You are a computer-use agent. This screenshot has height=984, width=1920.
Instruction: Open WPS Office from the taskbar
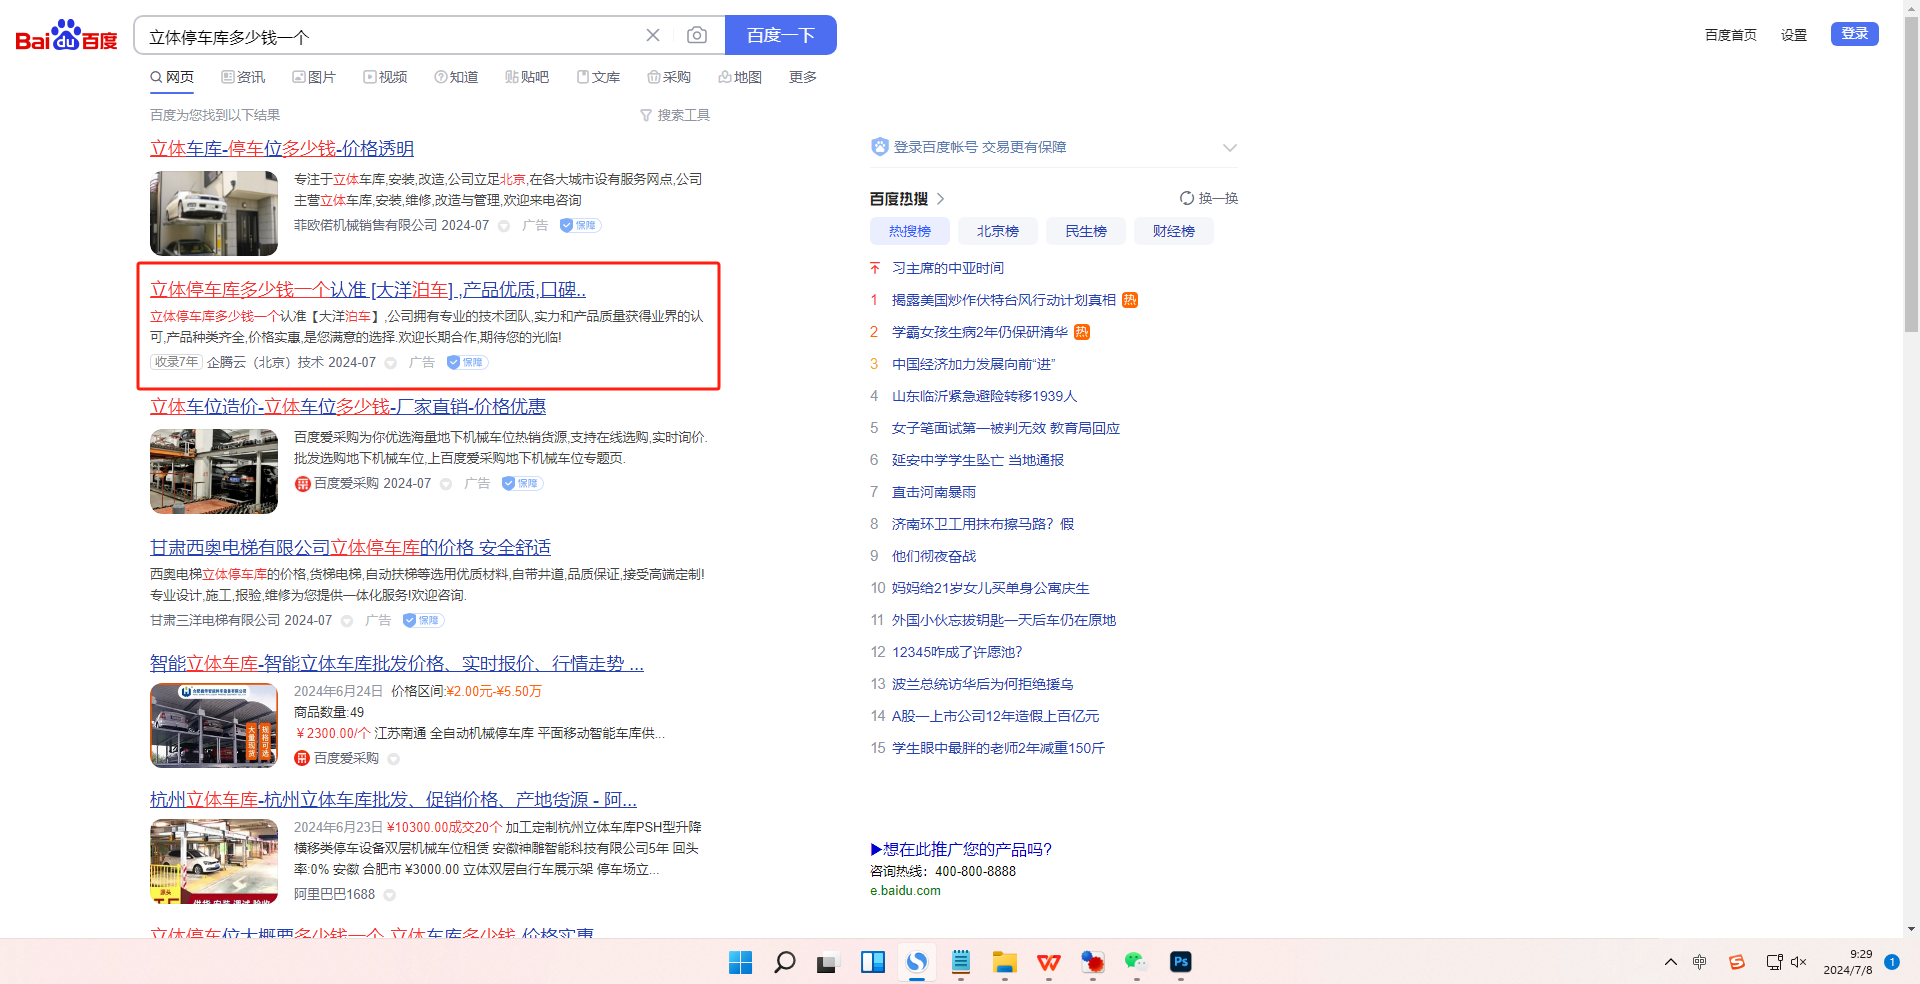1048,962
